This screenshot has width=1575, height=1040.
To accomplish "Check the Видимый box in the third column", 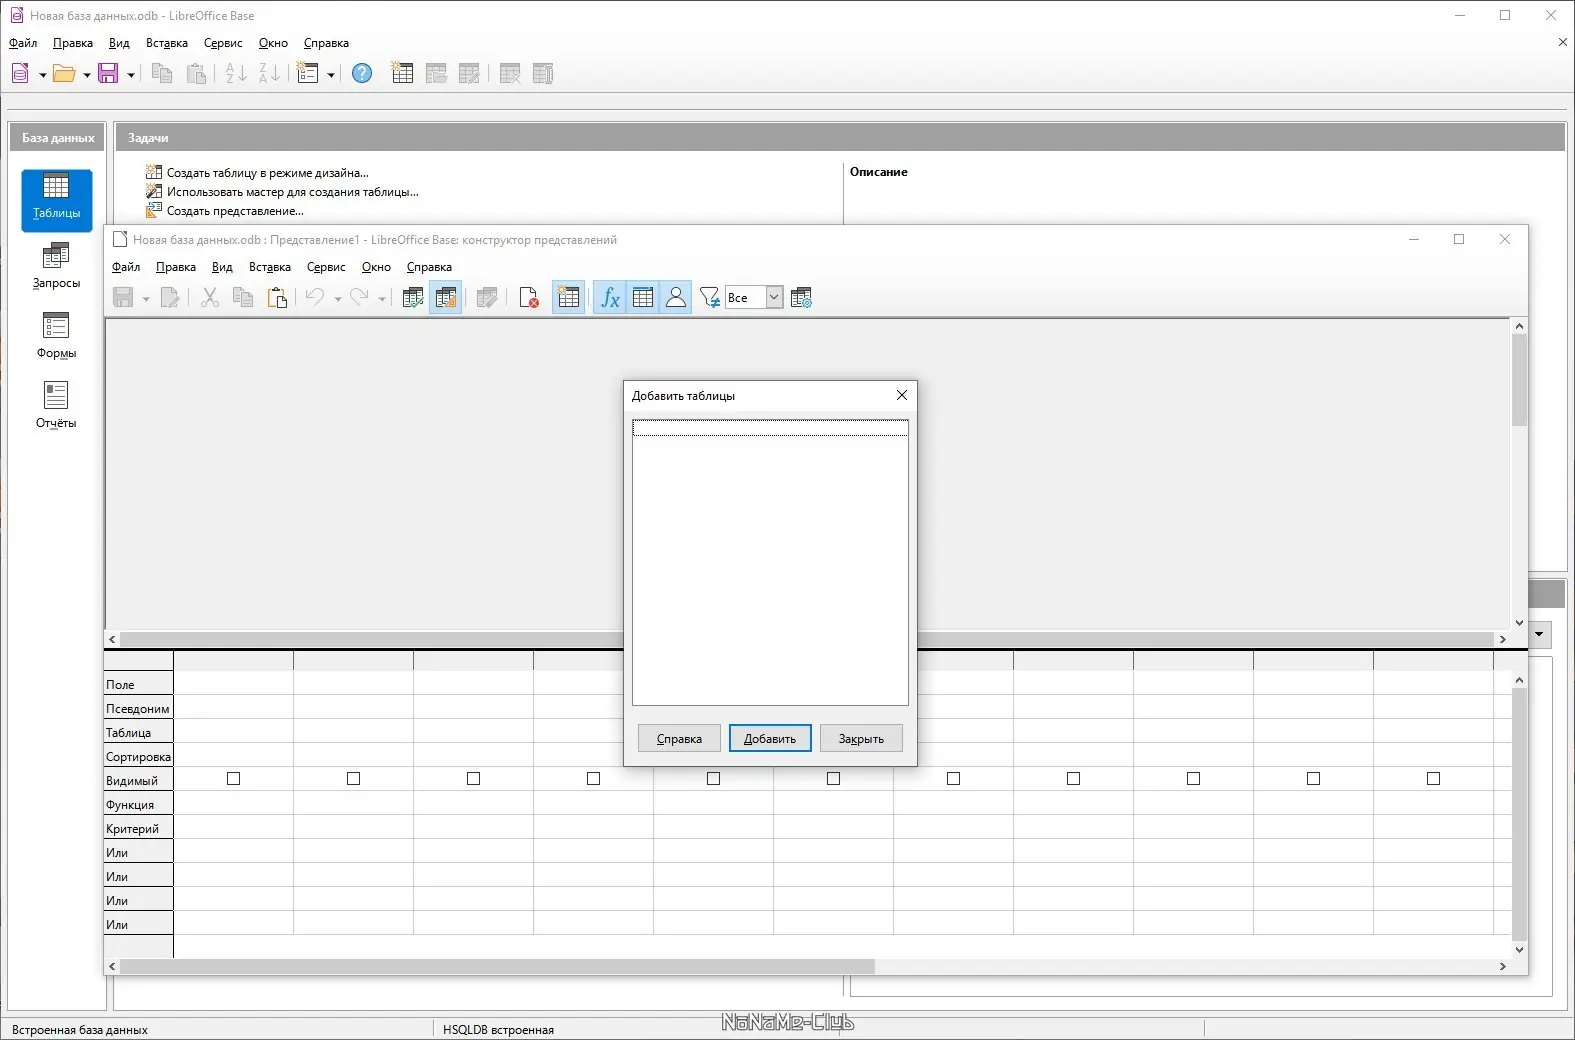I will click(x=474, y=779).
